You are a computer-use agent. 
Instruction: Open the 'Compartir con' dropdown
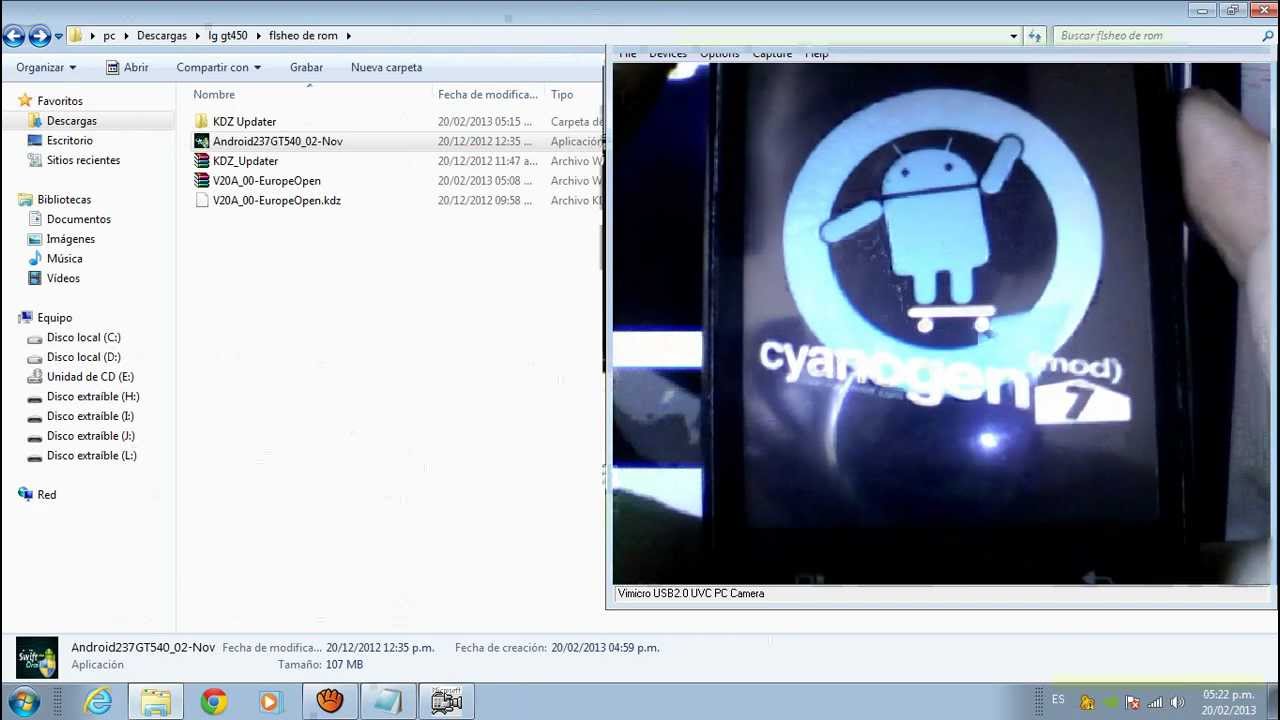[218, 67]
